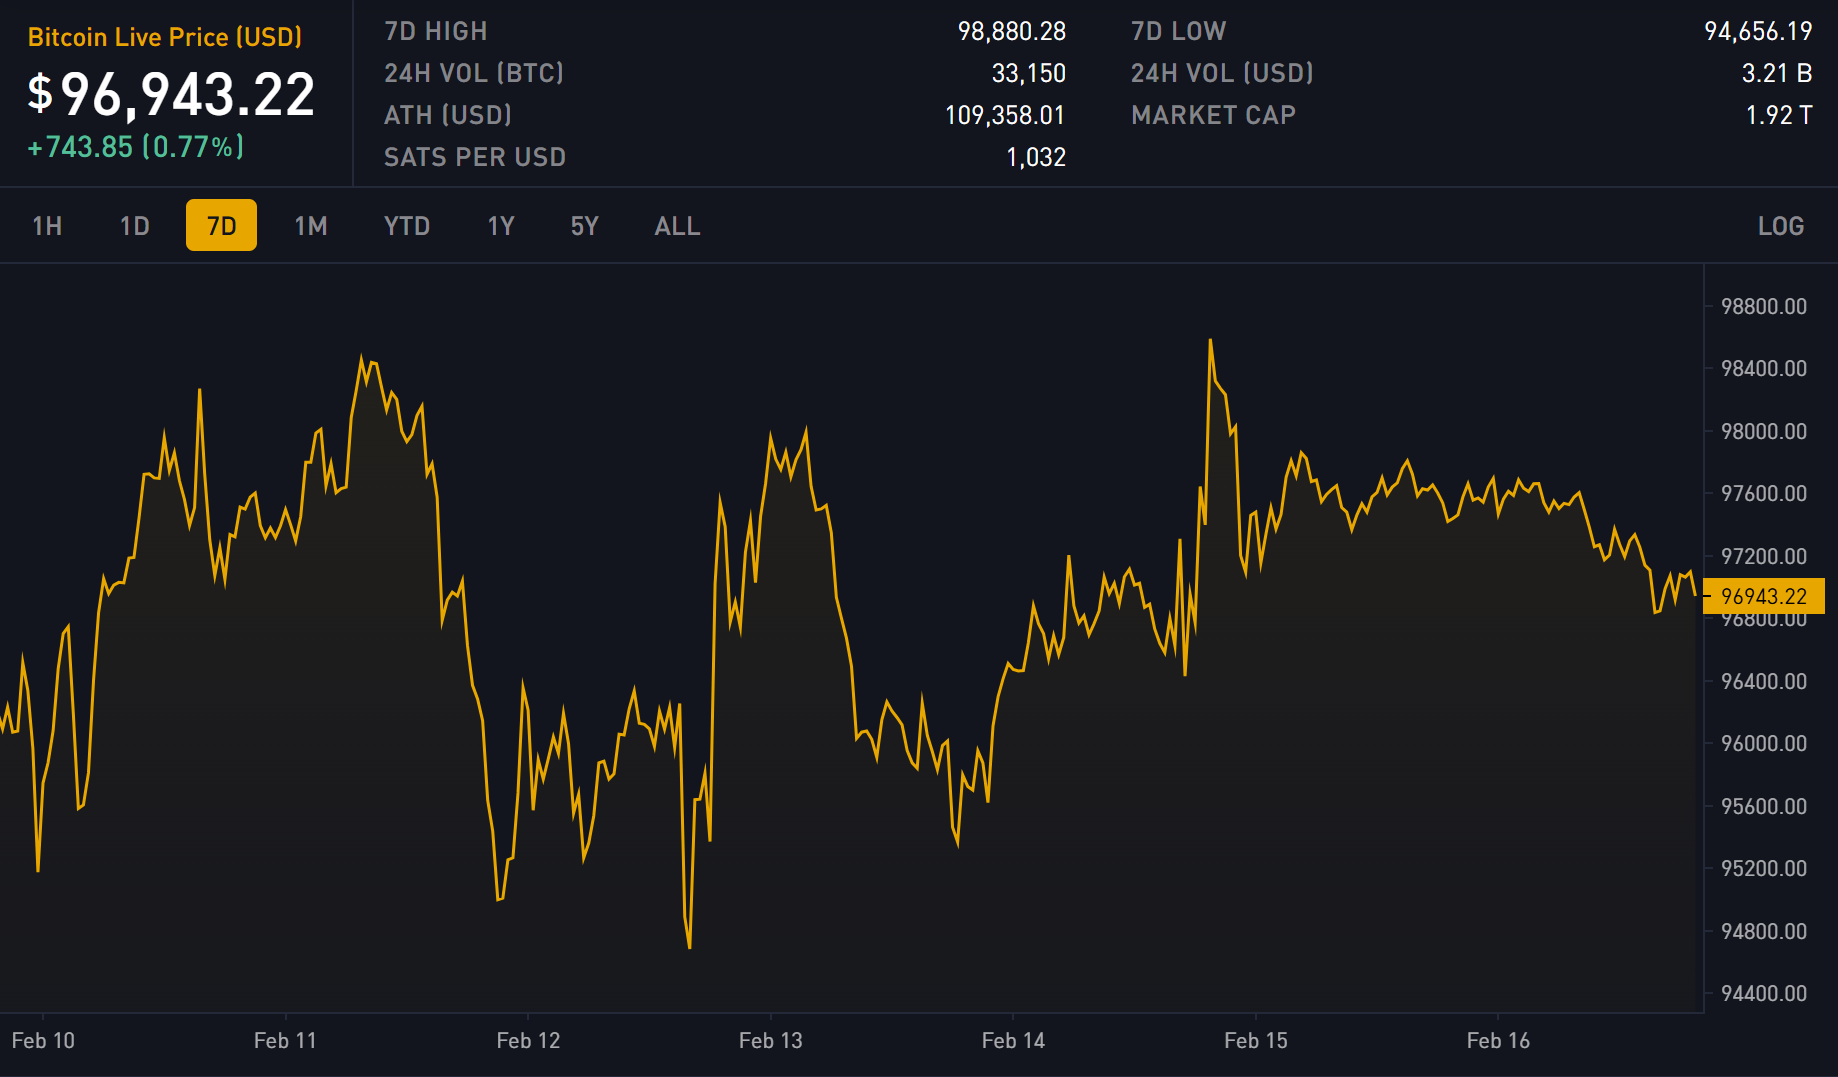Viewport: 1838px width, 1077px height.
Task: Keep the 7D timeframe selected
Action: tap(220, 225)
